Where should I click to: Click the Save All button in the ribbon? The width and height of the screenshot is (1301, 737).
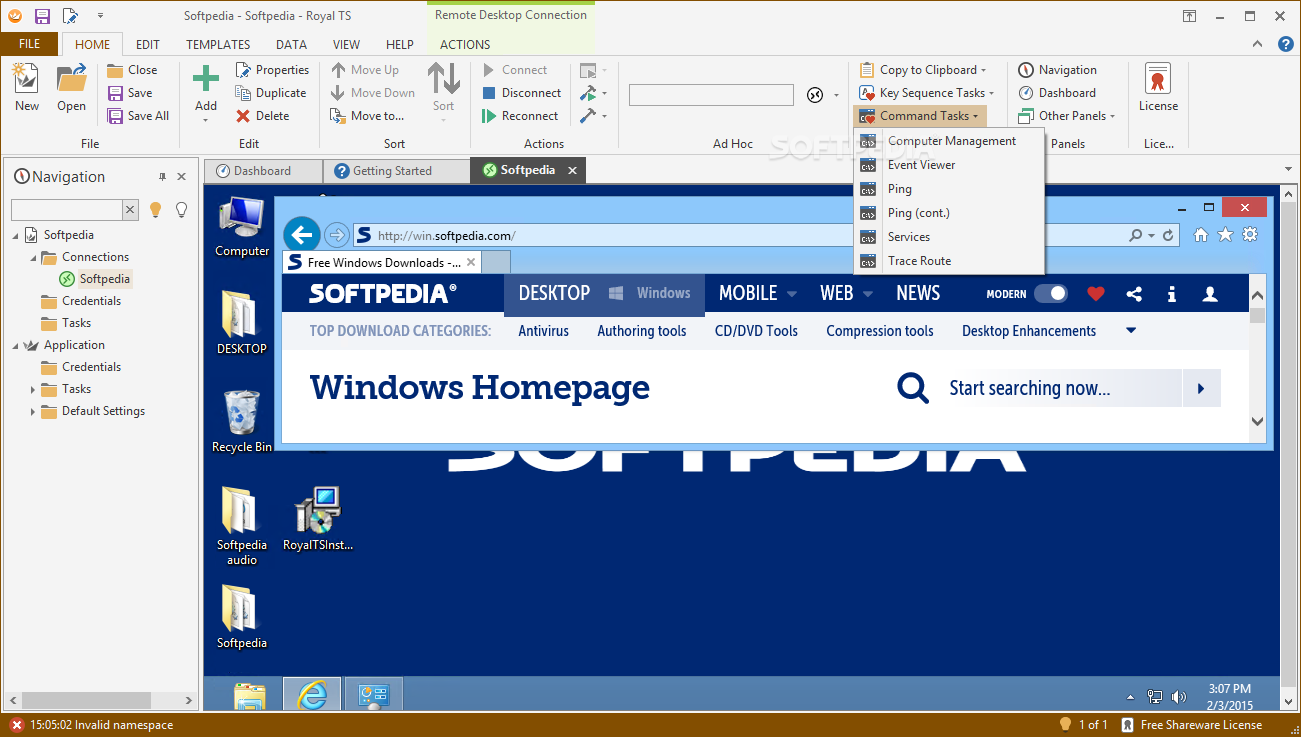tap(138, 116)
